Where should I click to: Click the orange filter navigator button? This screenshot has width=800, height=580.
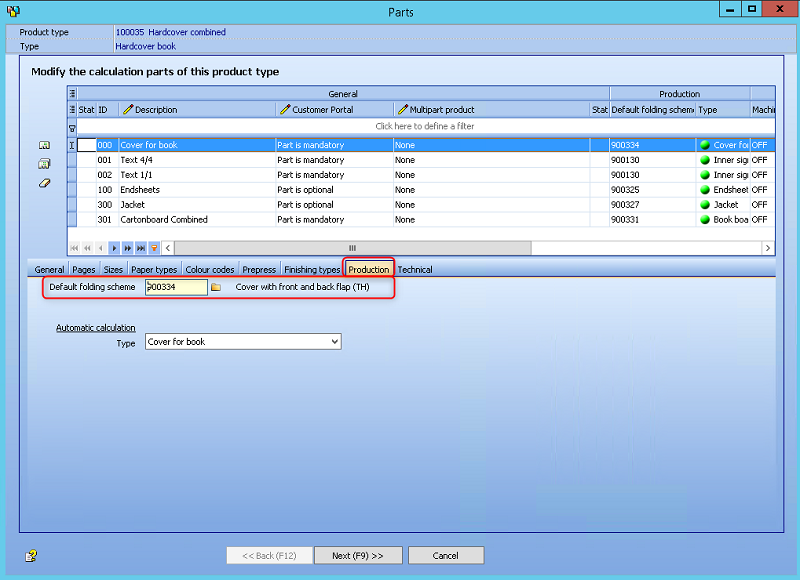154,248
